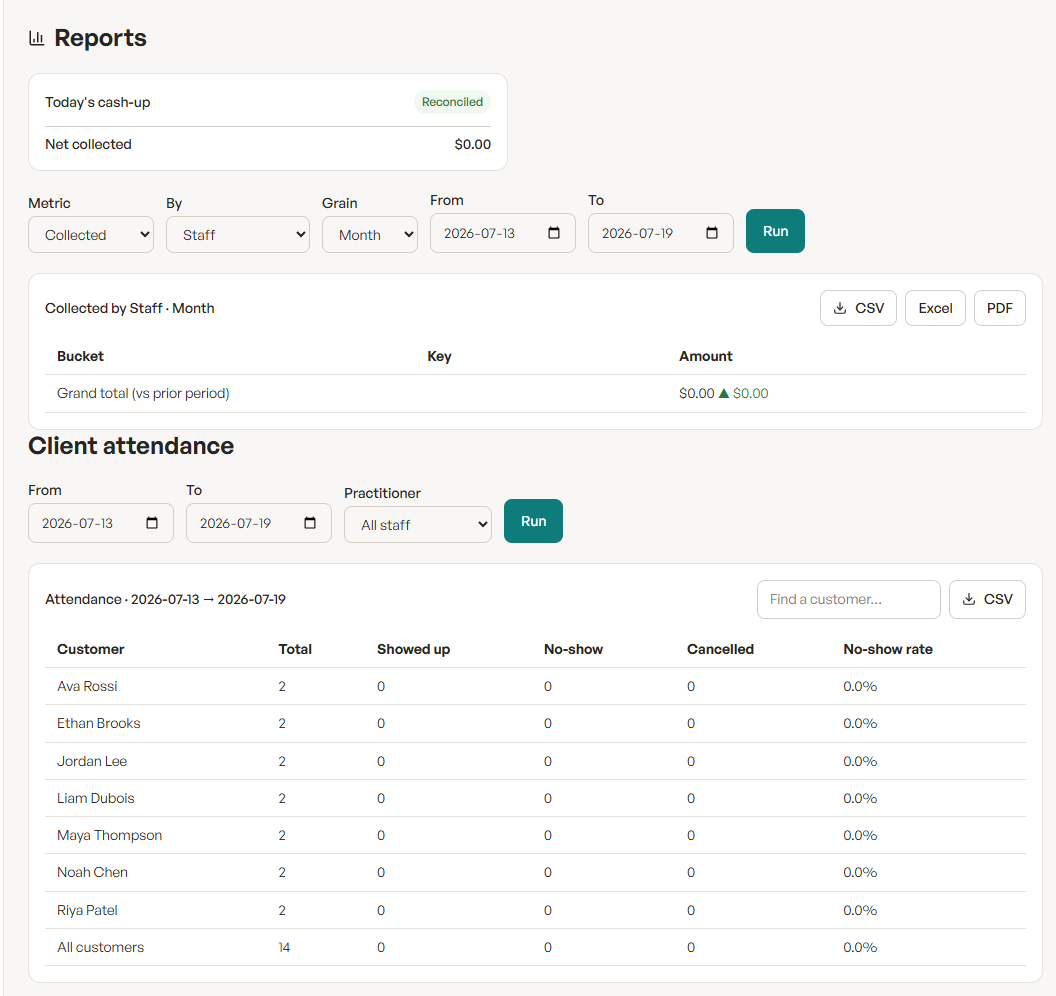
Task: Click the Customer column header
Action: pyautogui.click(x=91, y=649)
